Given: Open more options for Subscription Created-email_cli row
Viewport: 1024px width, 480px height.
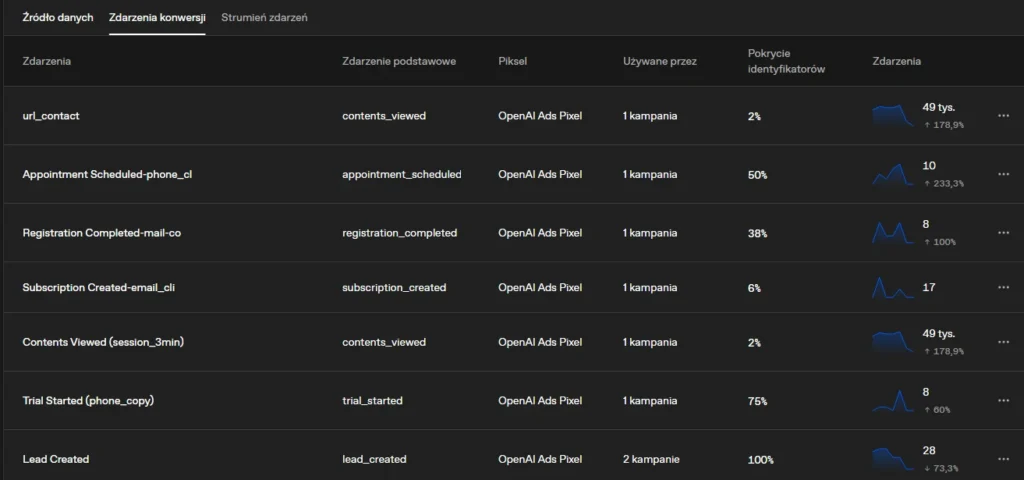Looking at the screenshot, I should 1003,287.
